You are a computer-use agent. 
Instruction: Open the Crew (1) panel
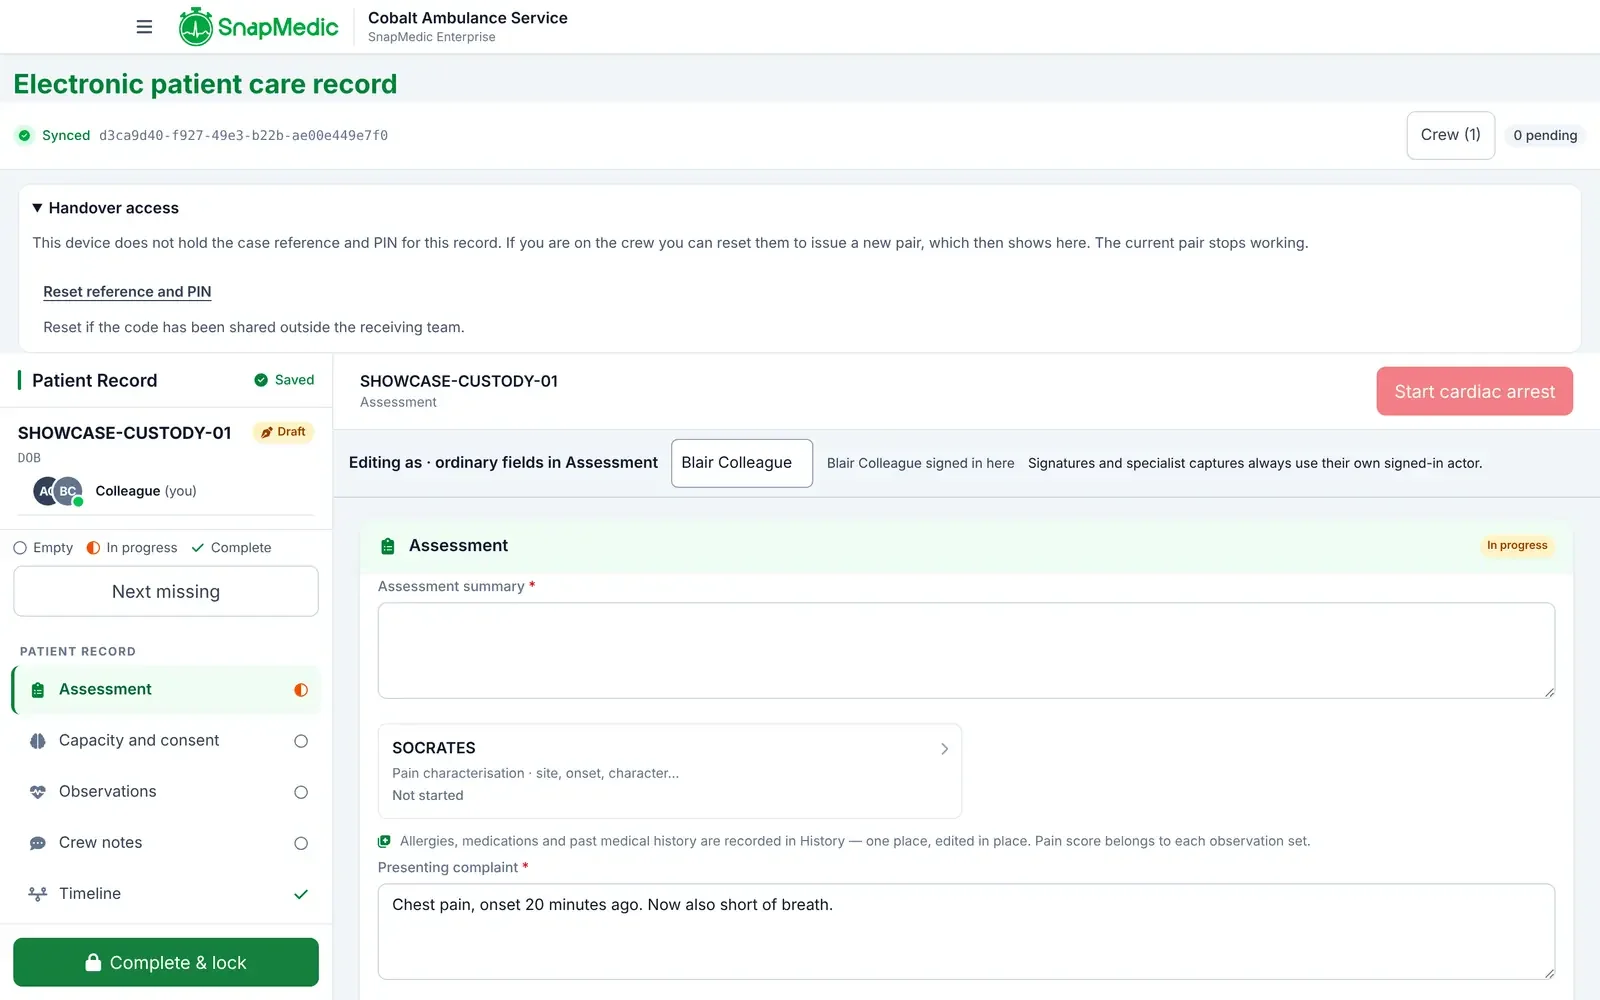(1451, 135)
